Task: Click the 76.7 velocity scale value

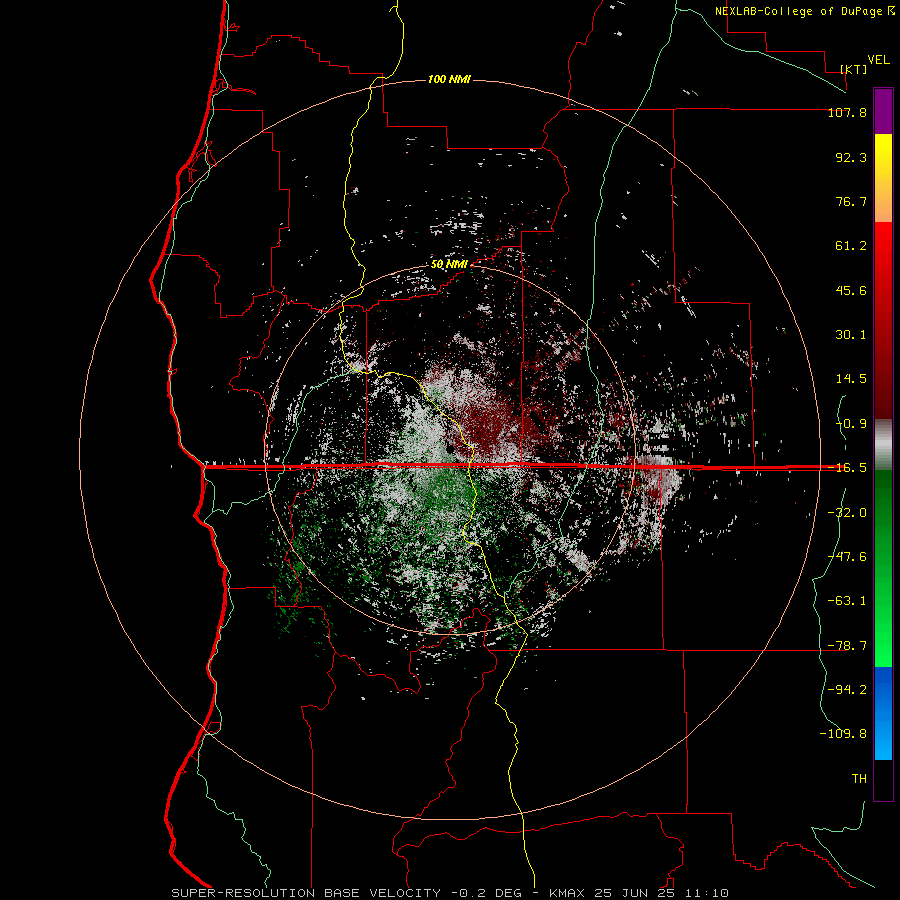Action: click(x=851, y=201)
